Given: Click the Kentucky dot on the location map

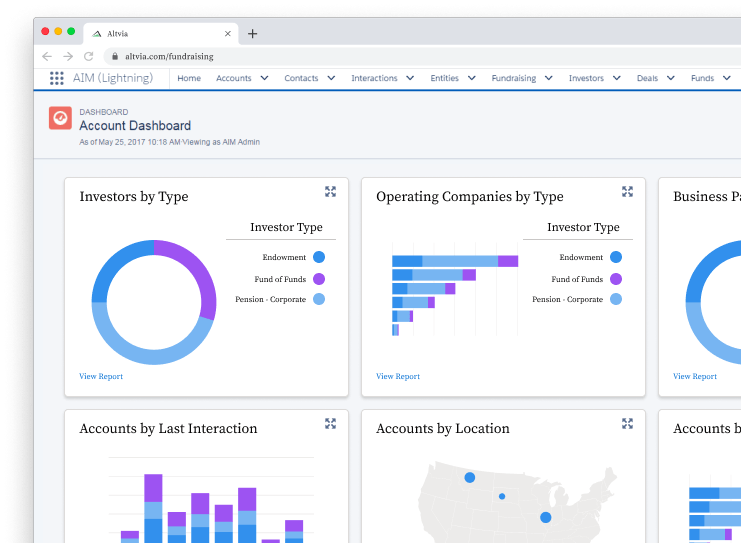Looking at the screenshot, I should pyautogui.click(x=546, y=517).
